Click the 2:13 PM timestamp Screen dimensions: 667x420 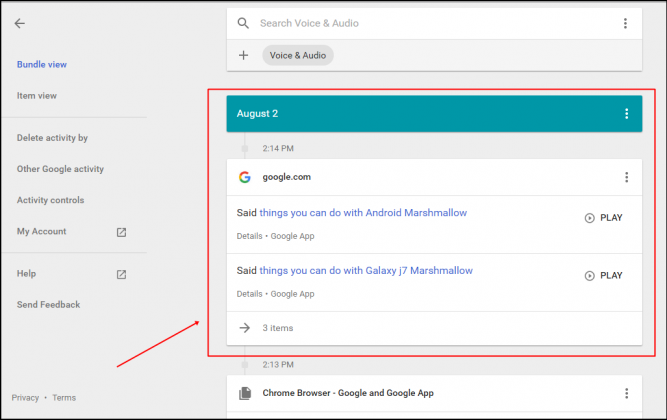point(278,365)
